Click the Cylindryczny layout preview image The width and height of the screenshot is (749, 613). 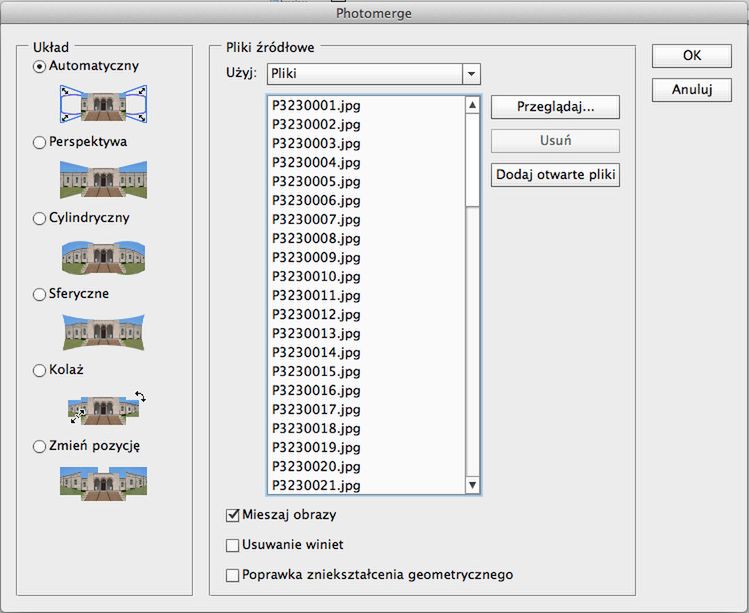click(103, 257)
